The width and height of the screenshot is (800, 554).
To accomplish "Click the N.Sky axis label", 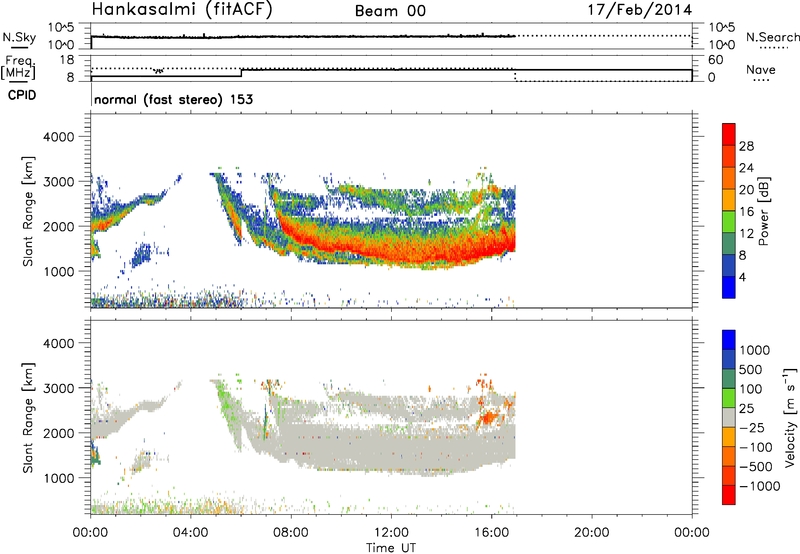I will (x=19, y=37).
